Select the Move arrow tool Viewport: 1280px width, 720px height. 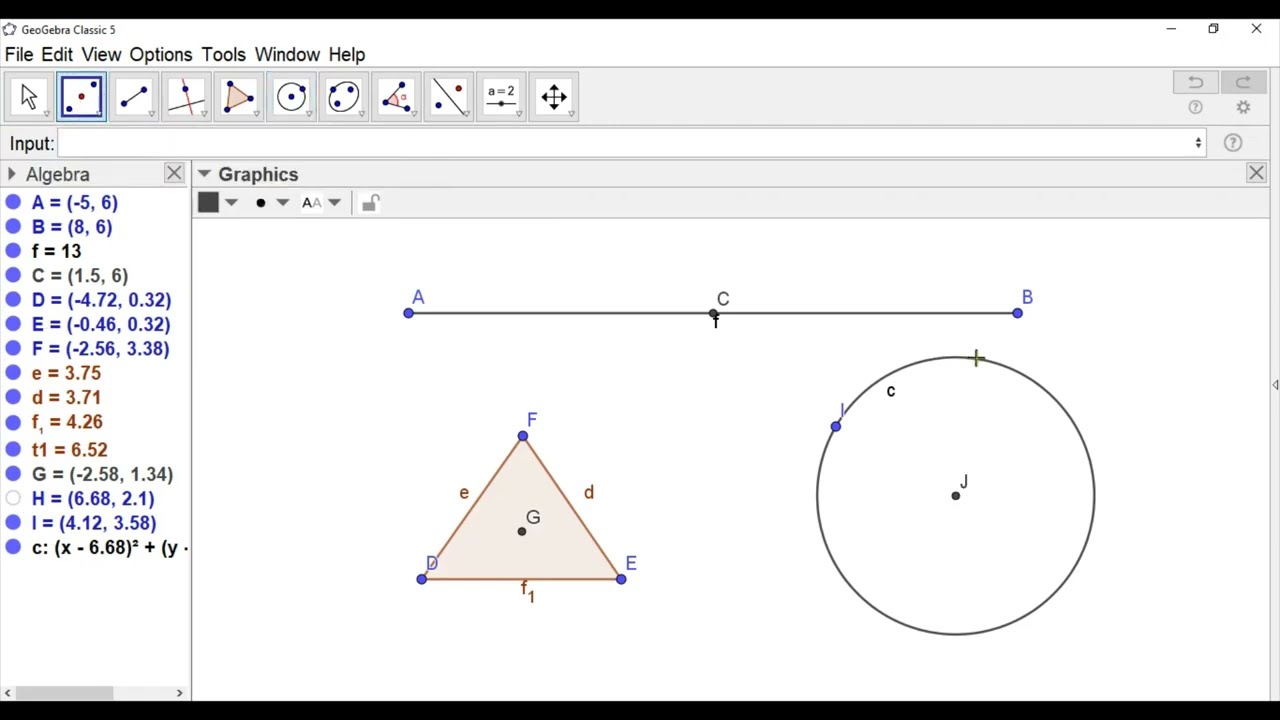tap(29, 97)
